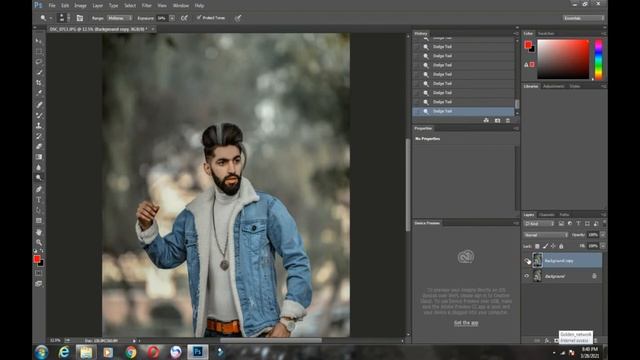This screenshot has height=360, width=640.
Task: Select the Eraser tool
Action: click(39, 146)
